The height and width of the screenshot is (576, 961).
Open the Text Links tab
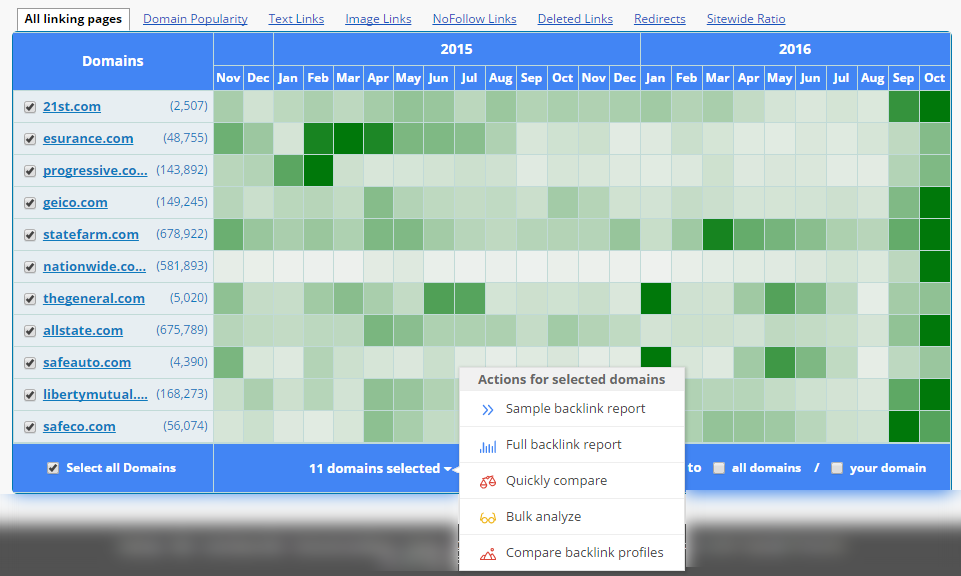(x=296, y=19)
